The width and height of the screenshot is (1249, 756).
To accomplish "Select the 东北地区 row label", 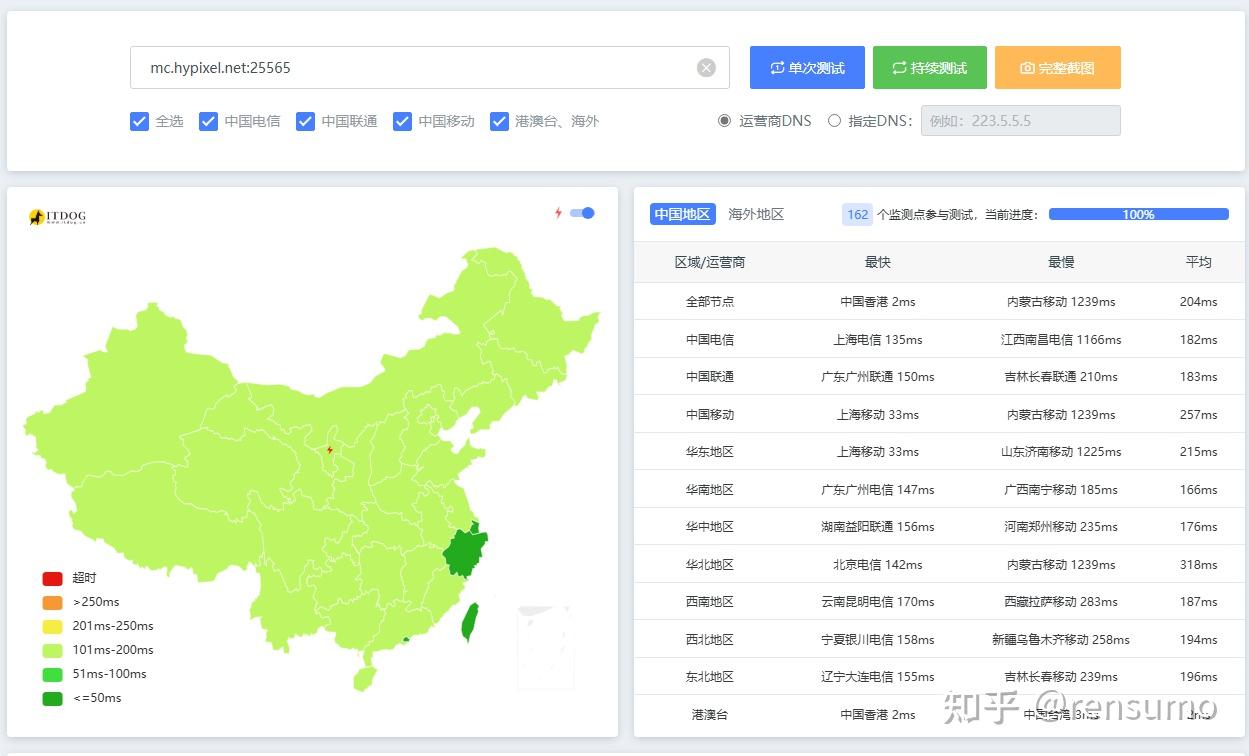I will [x=710, y=677].
